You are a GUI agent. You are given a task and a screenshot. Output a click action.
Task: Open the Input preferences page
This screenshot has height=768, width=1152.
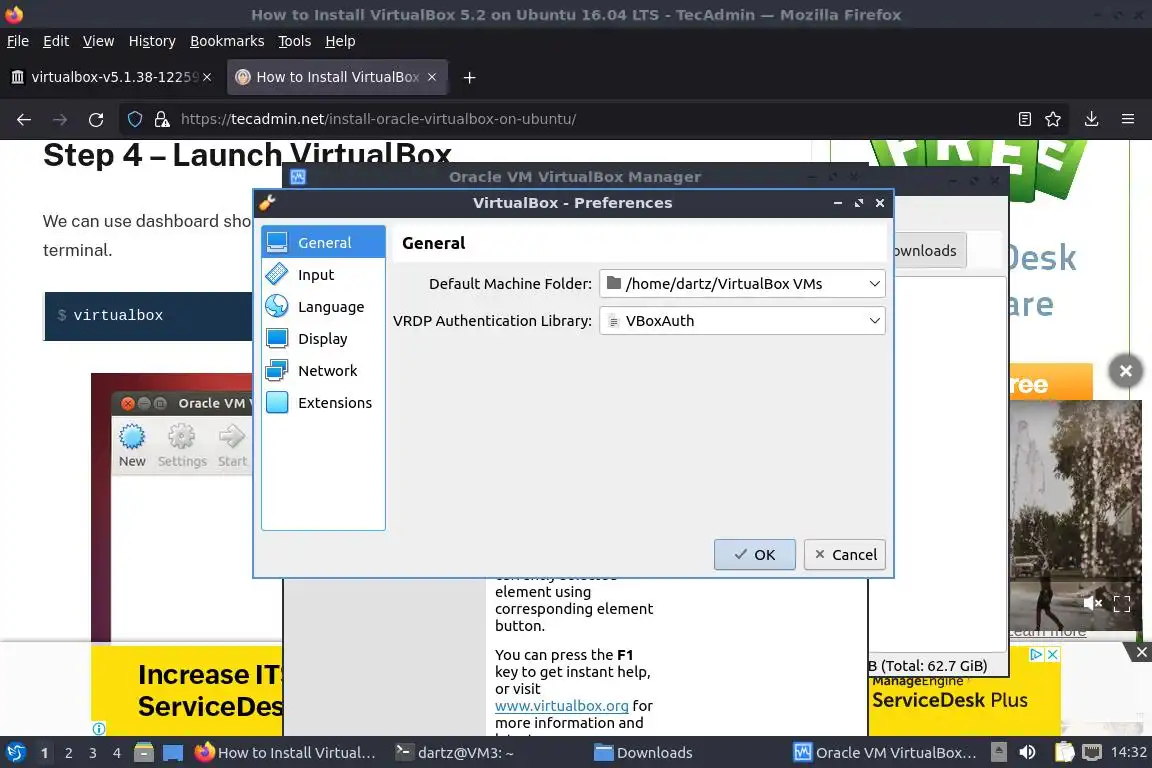(323, 275)
